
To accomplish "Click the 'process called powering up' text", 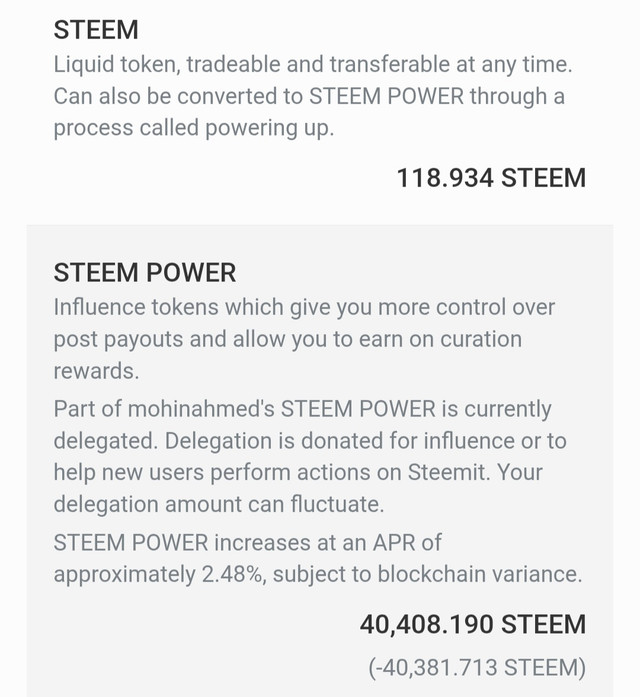I will (194, 128).
